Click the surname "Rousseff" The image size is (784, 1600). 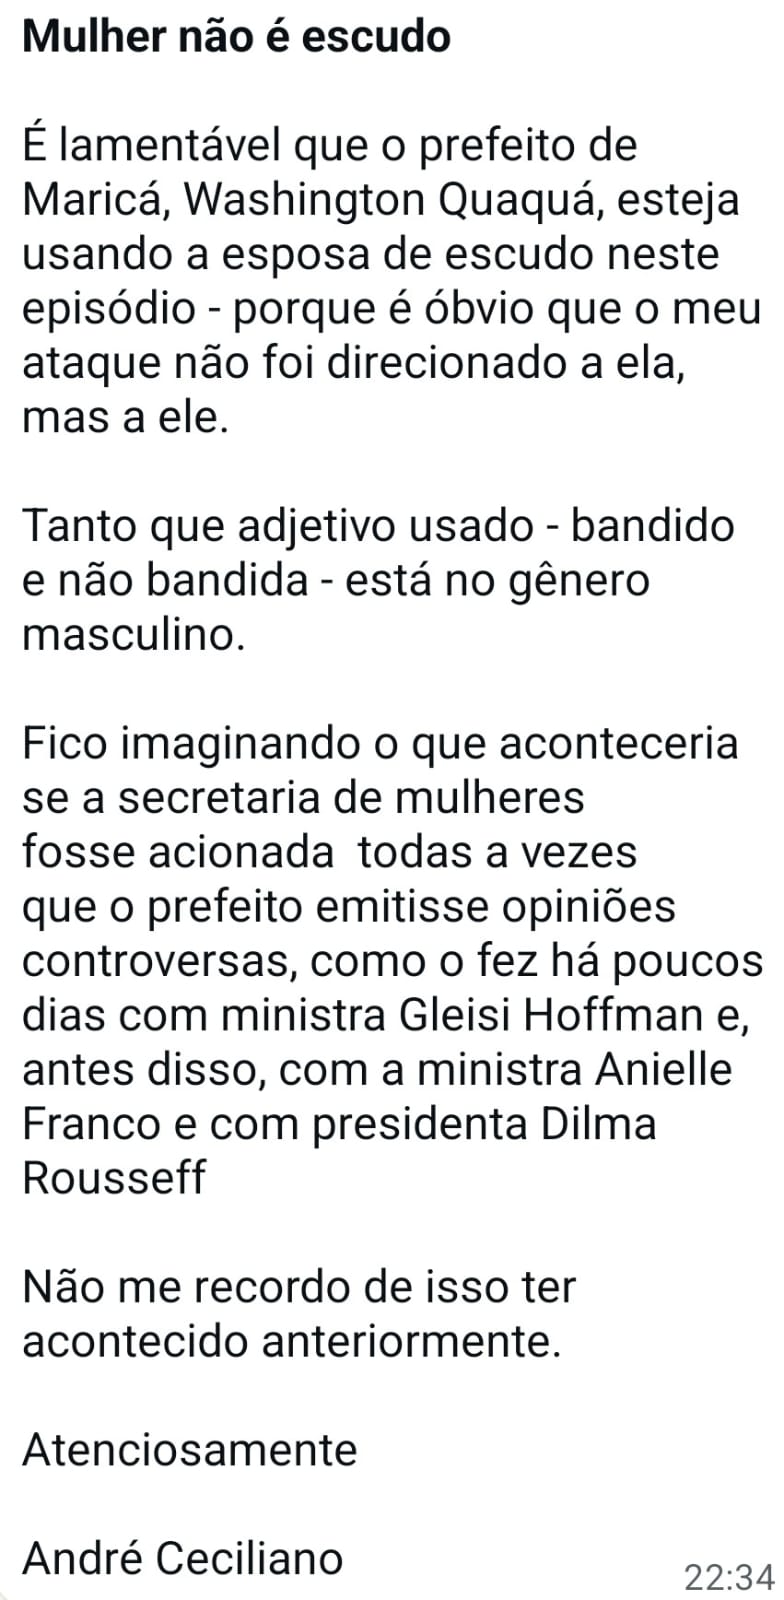[x=113, y=1177]
